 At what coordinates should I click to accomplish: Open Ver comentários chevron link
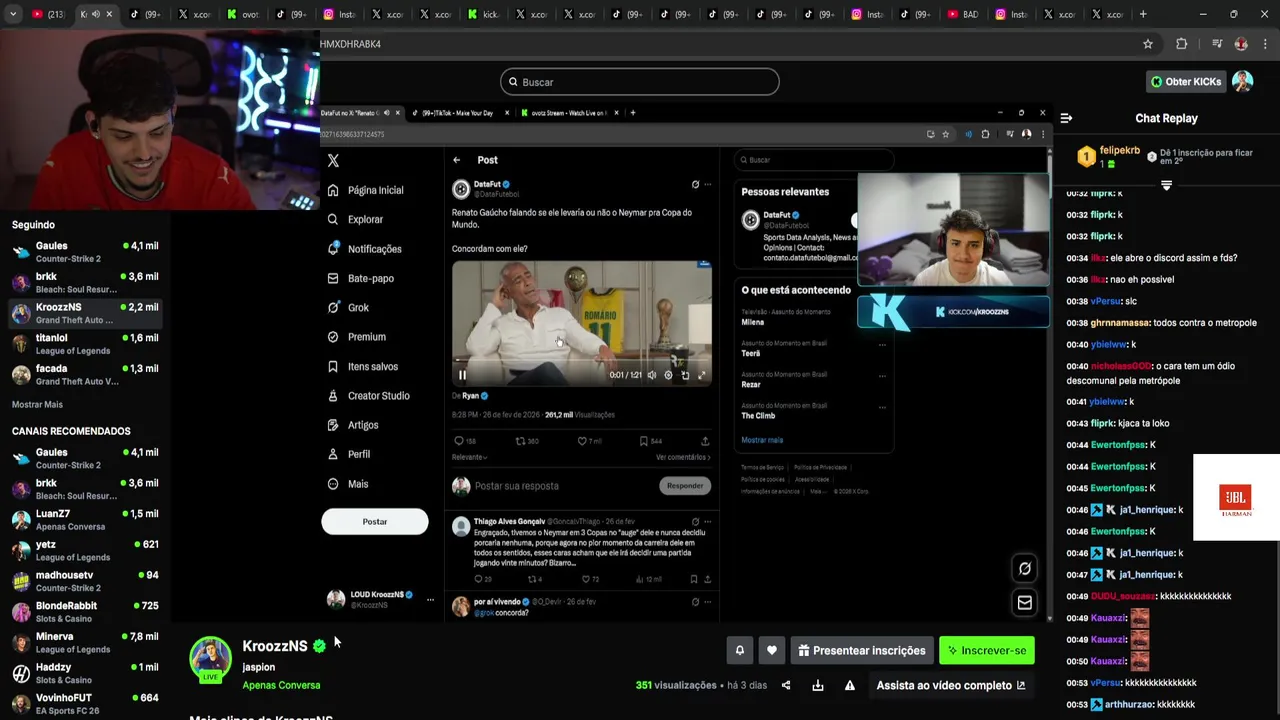tap(683, 457)
